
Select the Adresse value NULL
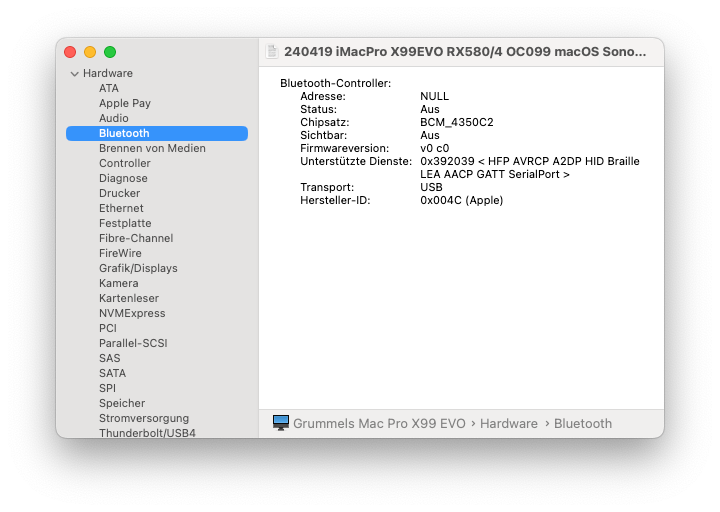point(434,96)
